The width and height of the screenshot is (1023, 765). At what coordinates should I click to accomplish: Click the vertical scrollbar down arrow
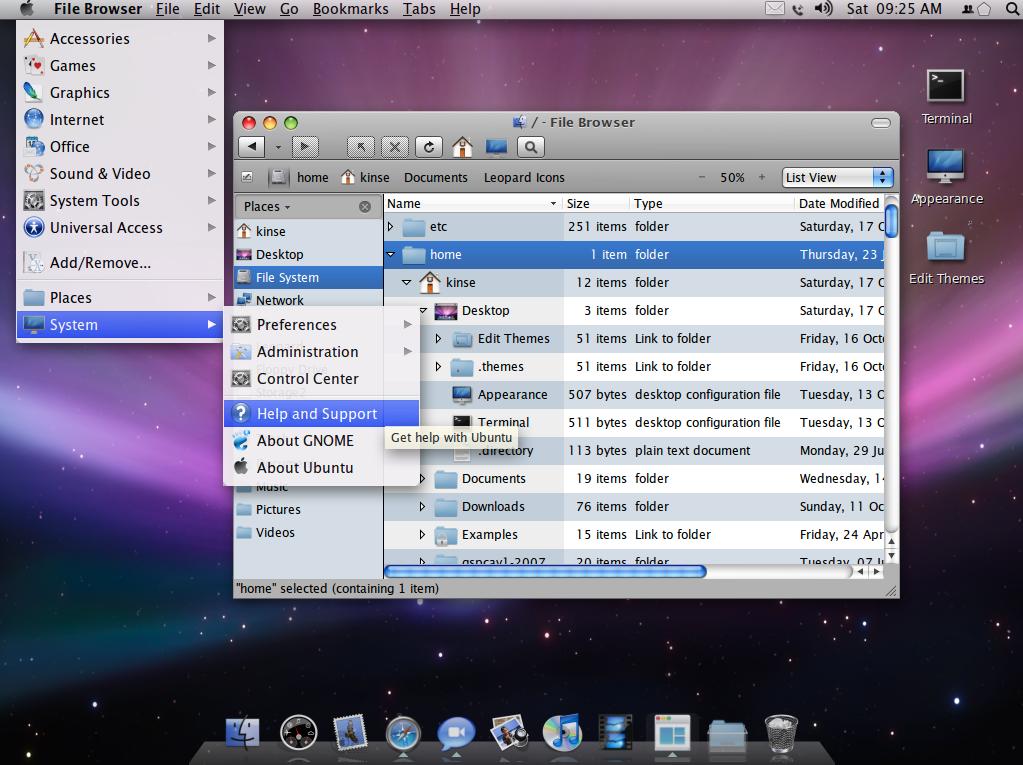pos(891,556)
